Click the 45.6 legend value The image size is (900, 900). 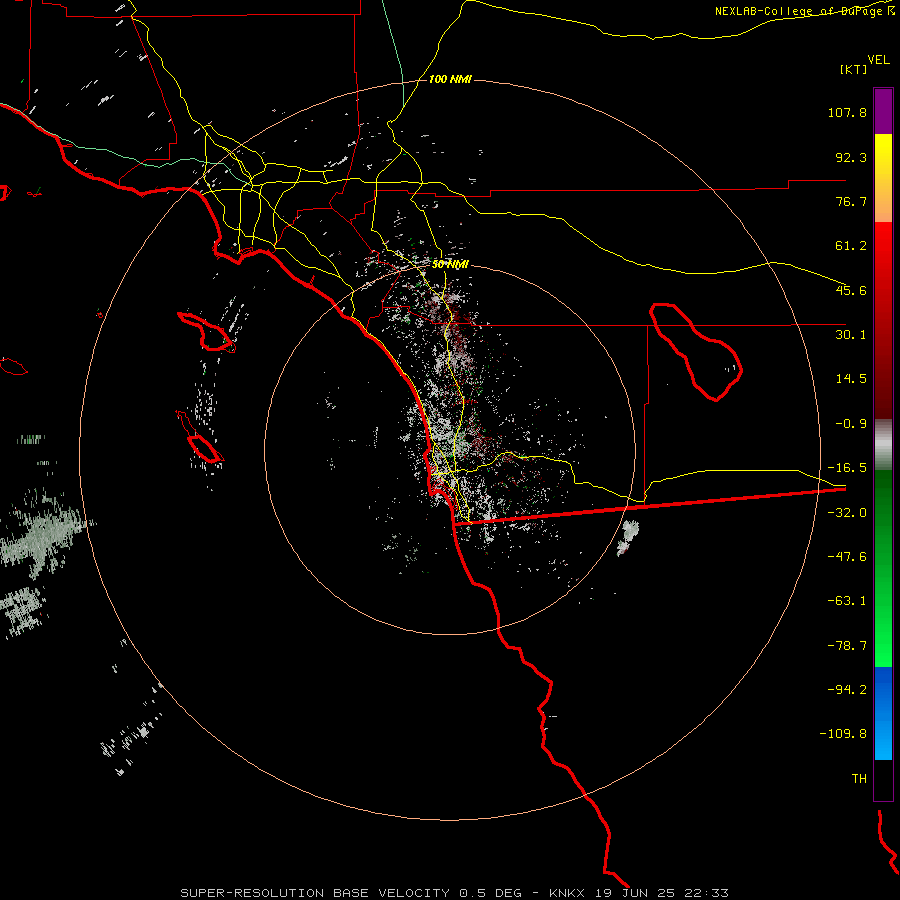click(x=851, y=290)
